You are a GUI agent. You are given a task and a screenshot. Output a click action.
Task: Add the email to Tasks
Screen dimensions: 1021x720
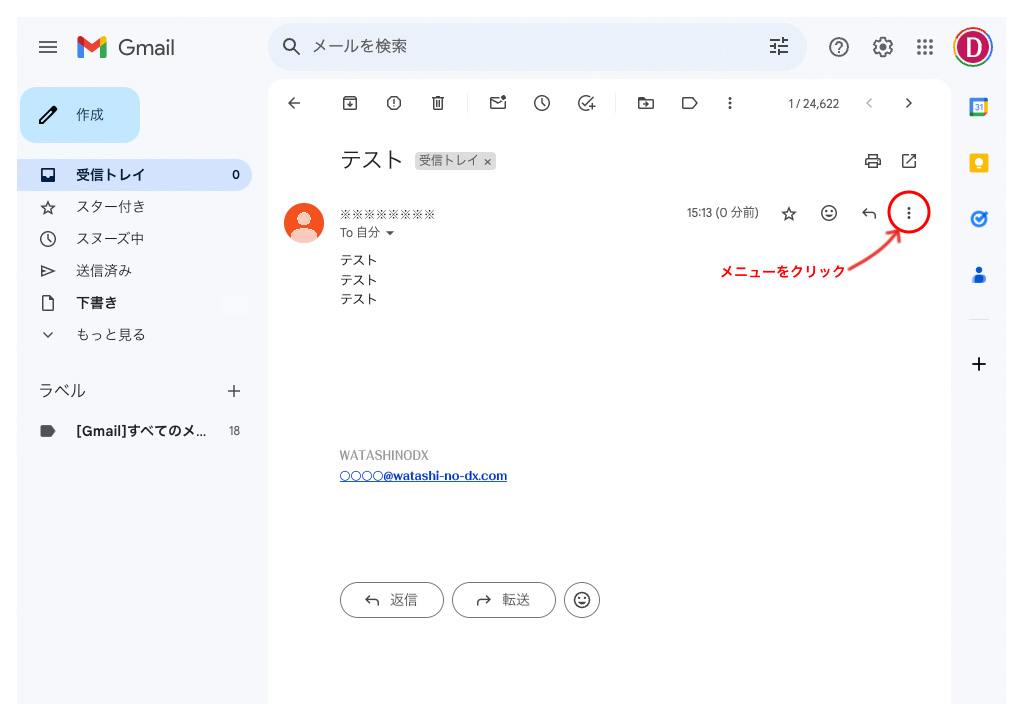tap(587, 103)
